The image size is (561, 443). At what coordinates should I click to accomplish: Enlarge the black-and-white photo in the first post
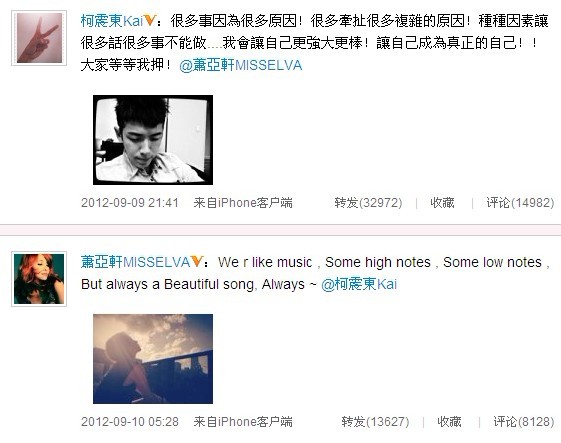point(153,140)
